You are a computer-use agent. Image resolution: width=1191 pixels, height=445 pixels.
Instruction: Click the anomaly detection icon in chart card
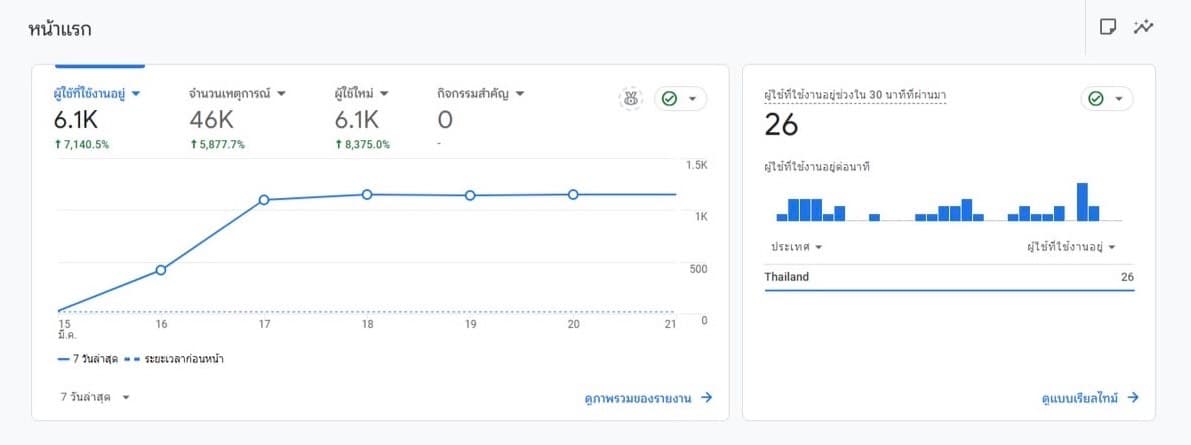coord(630,98)
